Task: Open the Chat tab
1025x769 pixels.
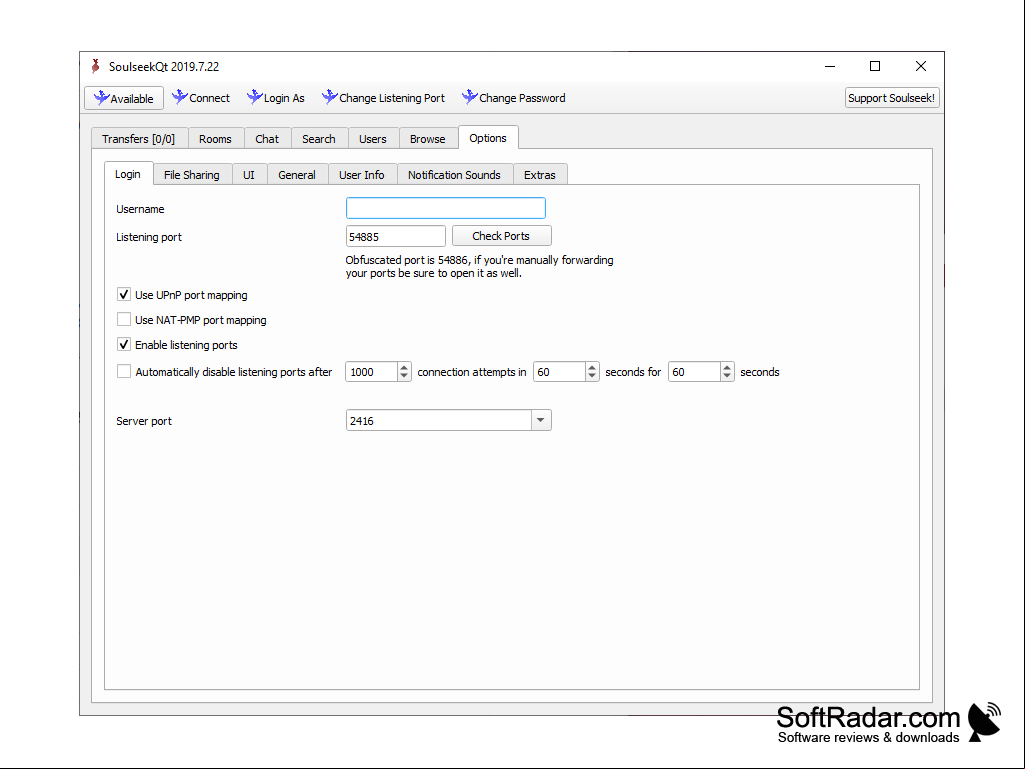Action: point(267,139)
